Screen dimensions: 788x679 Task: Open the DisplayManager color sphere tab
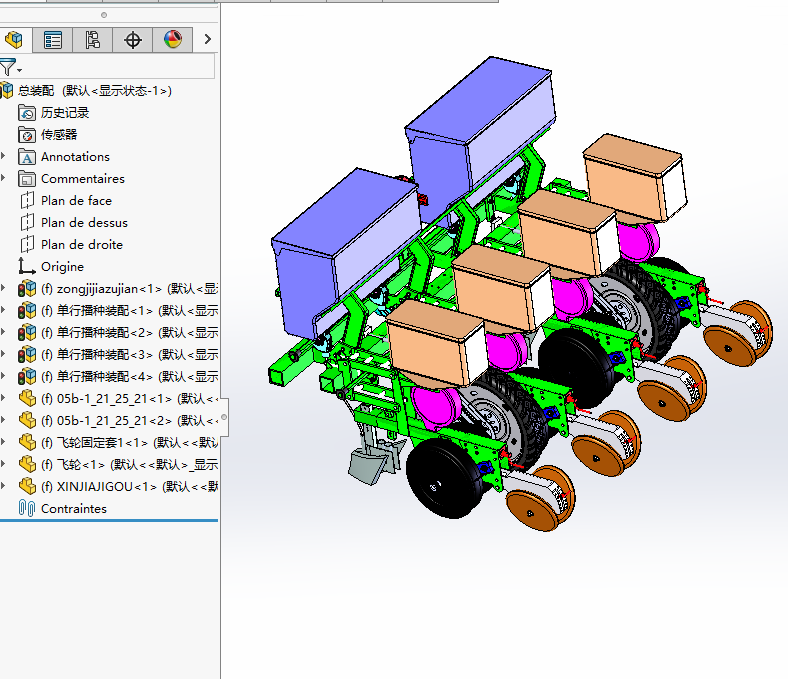click(x=172, y=39)
